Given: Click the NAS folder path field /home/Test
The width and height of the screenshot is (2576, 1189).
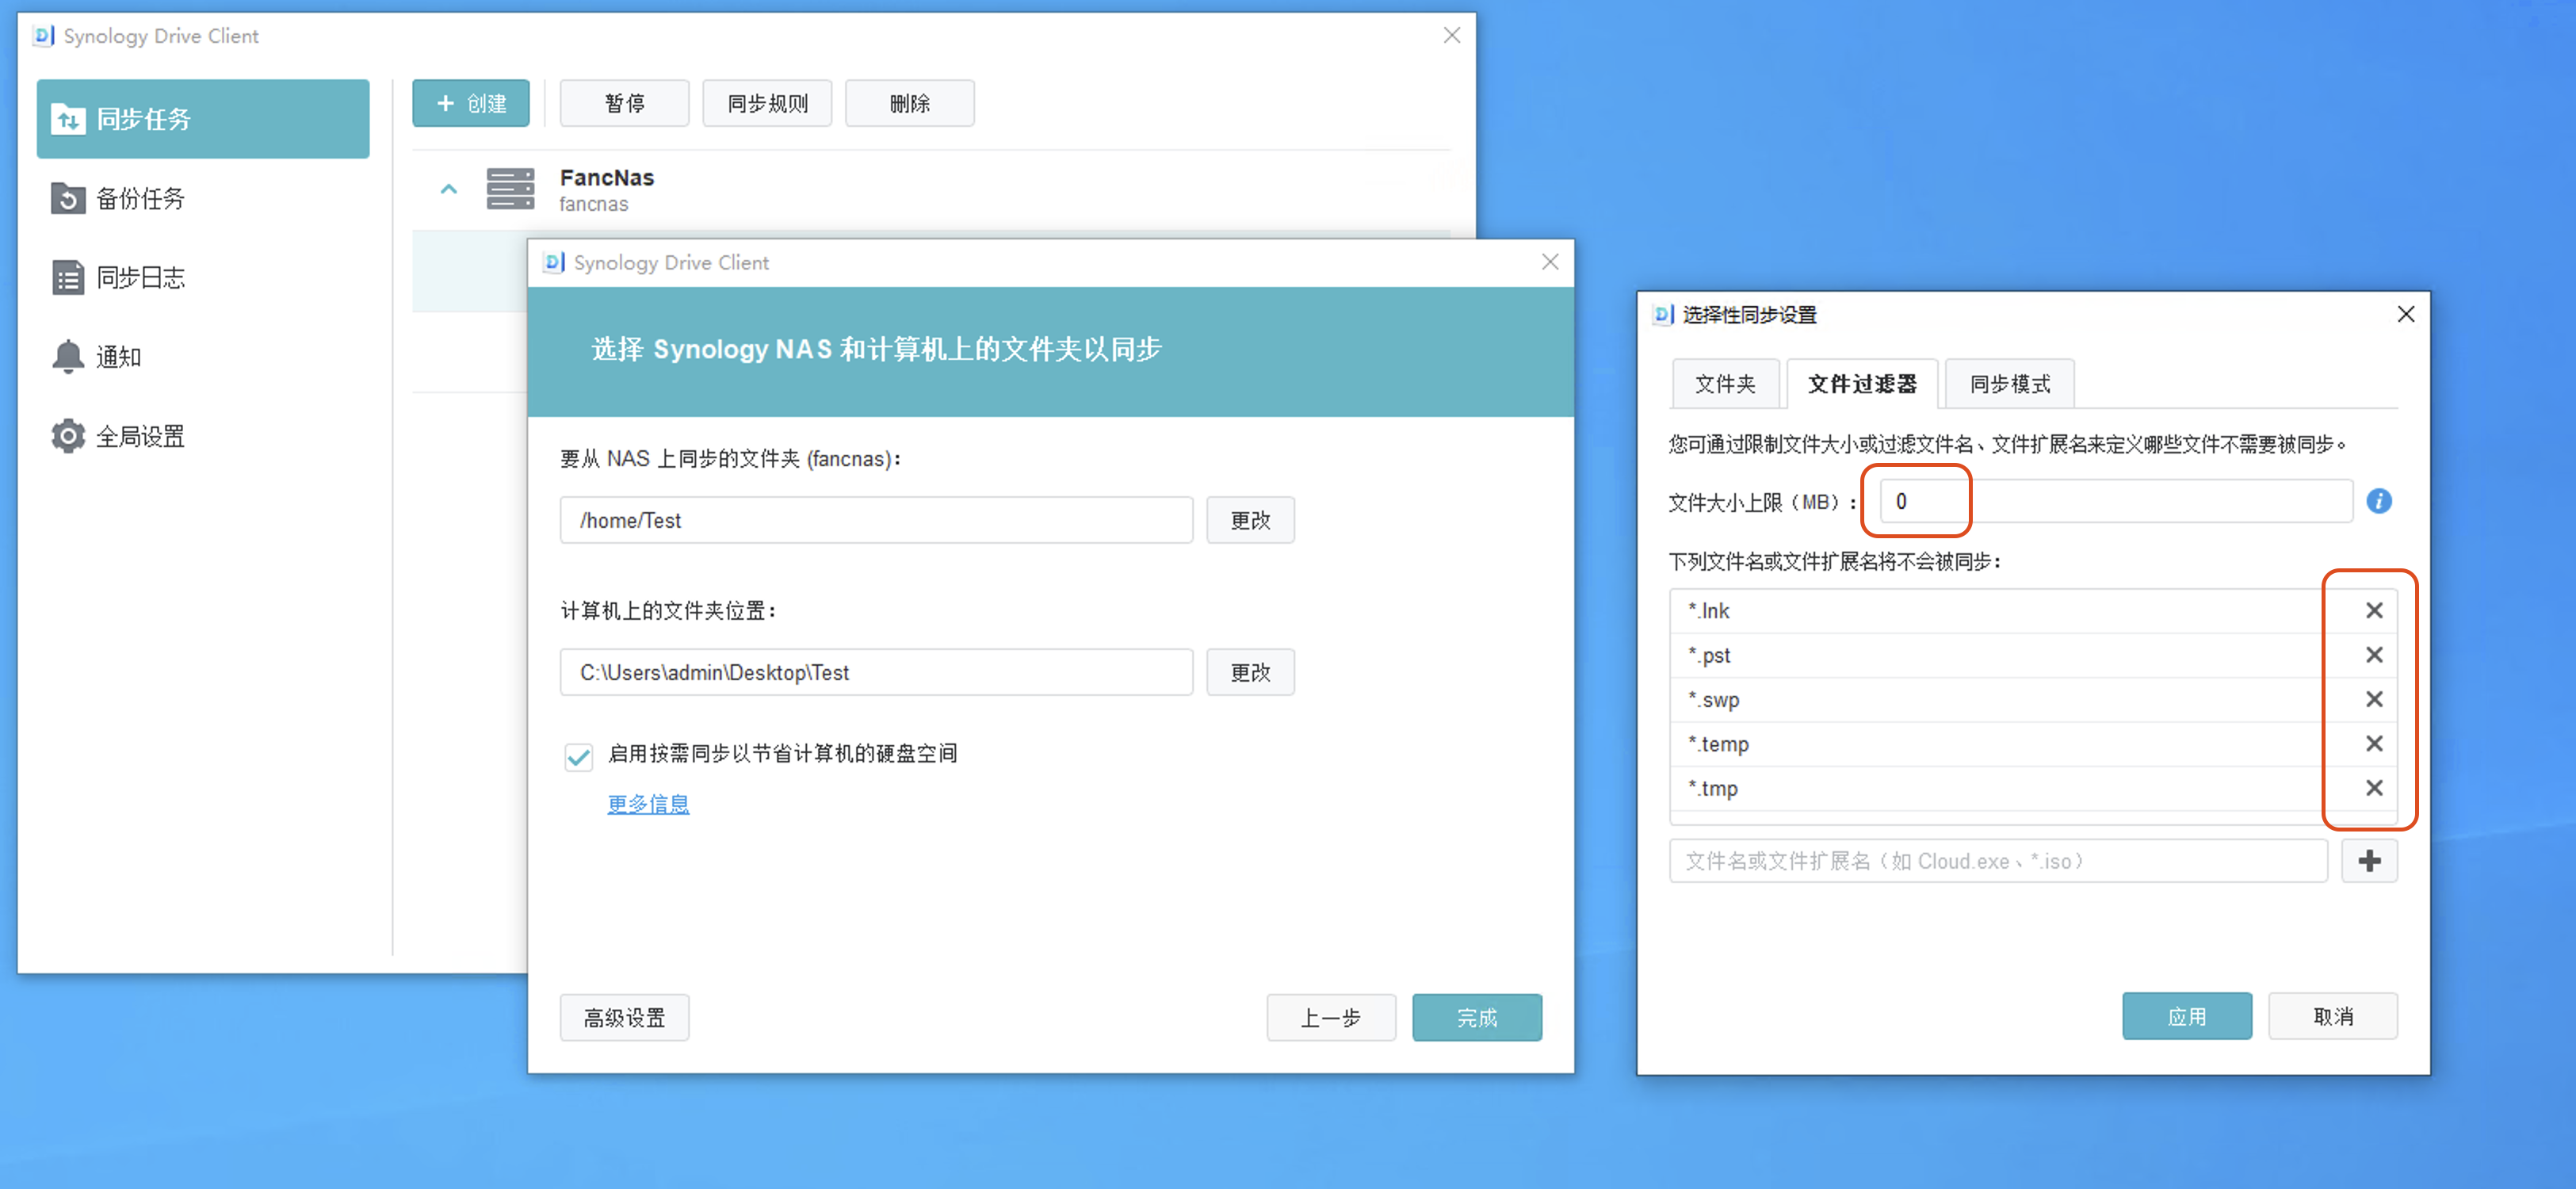Looking at the screenshot, I should click(x=877, y=520).
